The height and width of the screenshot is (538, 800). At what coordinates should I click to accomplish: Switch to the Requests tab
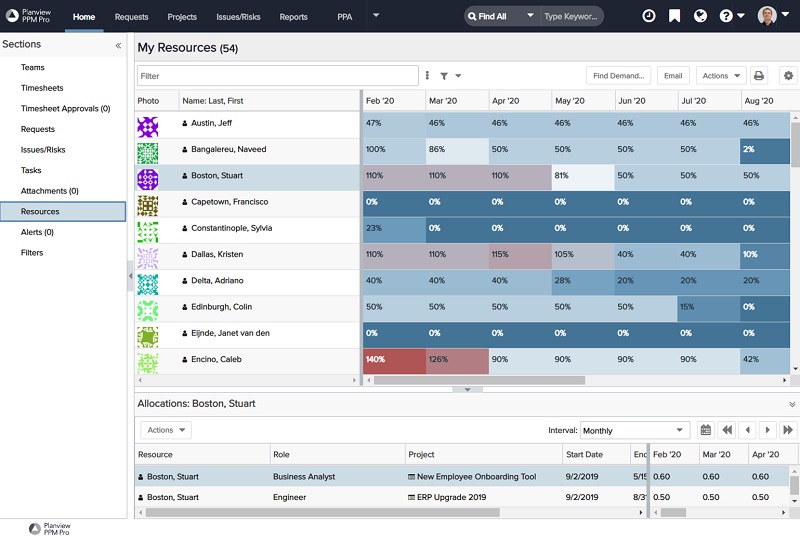131,17
